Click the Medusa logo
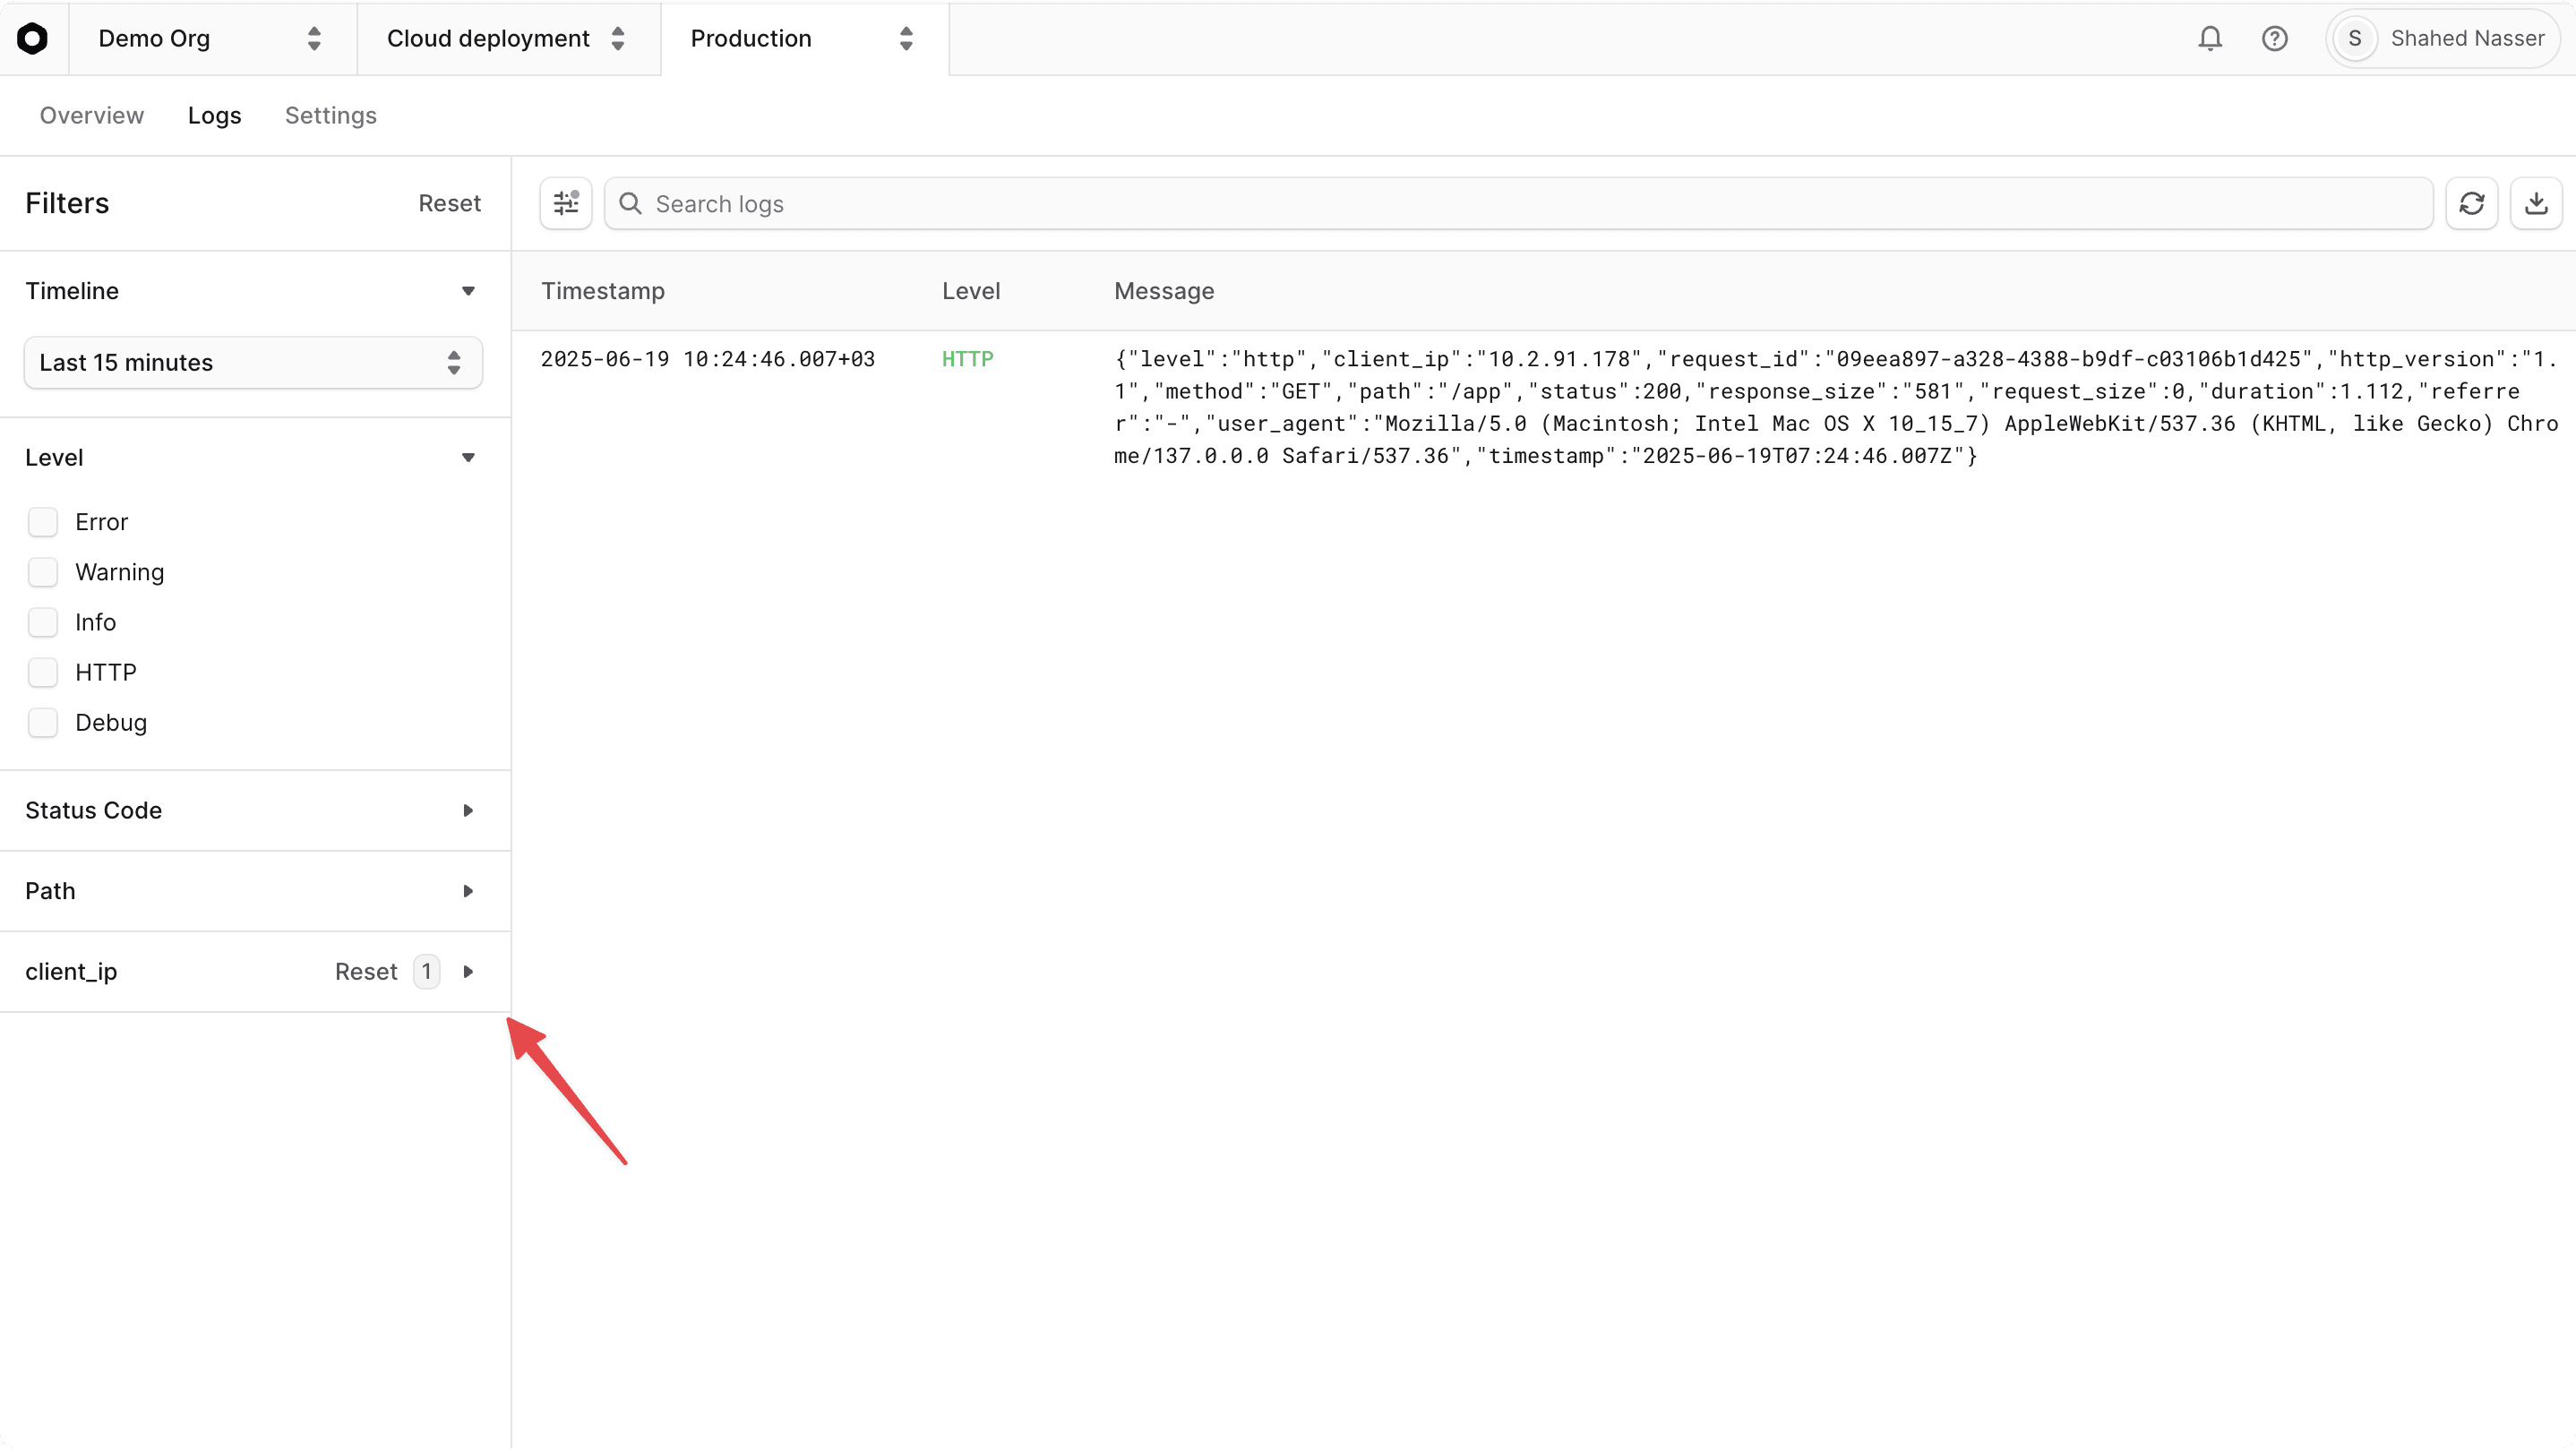 33,38
